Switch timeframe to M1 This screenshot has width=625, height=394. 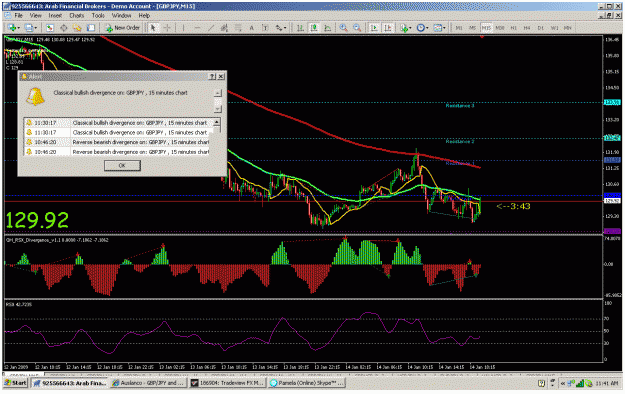click(459, 28)
